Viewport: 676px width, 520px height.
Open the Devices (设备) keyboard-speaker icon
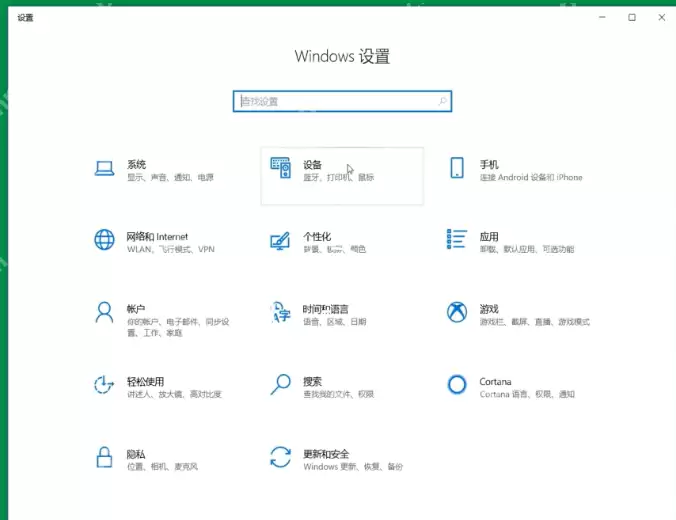click(x=280, y=168)
